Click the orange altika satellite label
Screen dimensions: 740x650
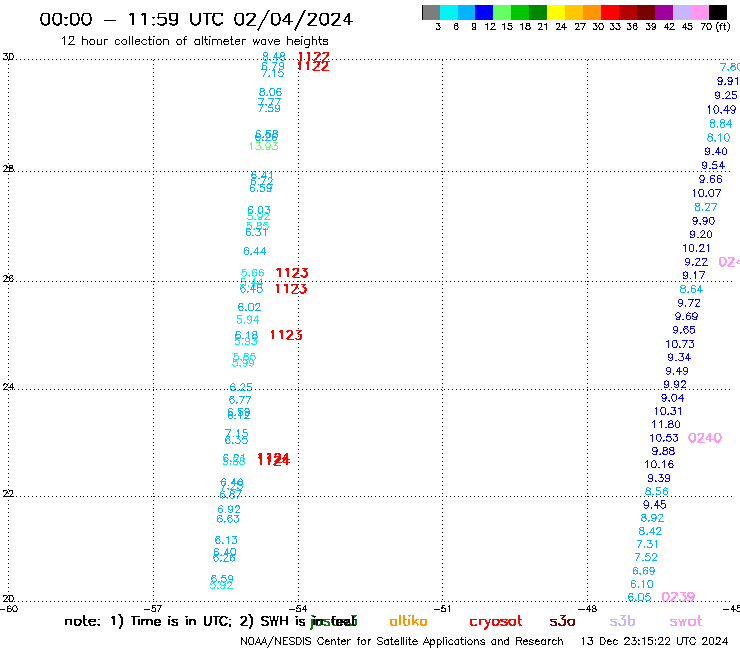coord(408,621)
